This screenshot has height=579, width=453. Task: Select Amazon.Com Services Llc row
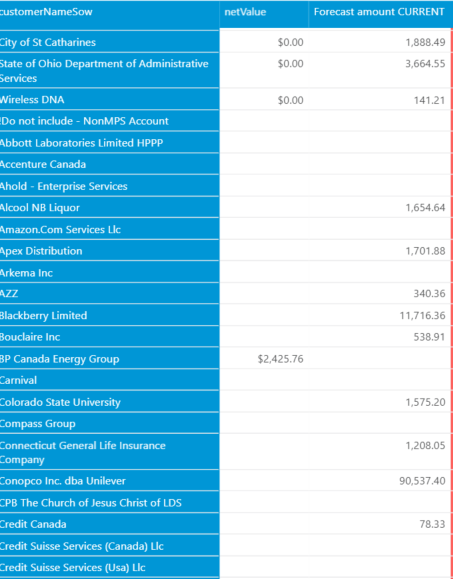(x=109, y=229)
